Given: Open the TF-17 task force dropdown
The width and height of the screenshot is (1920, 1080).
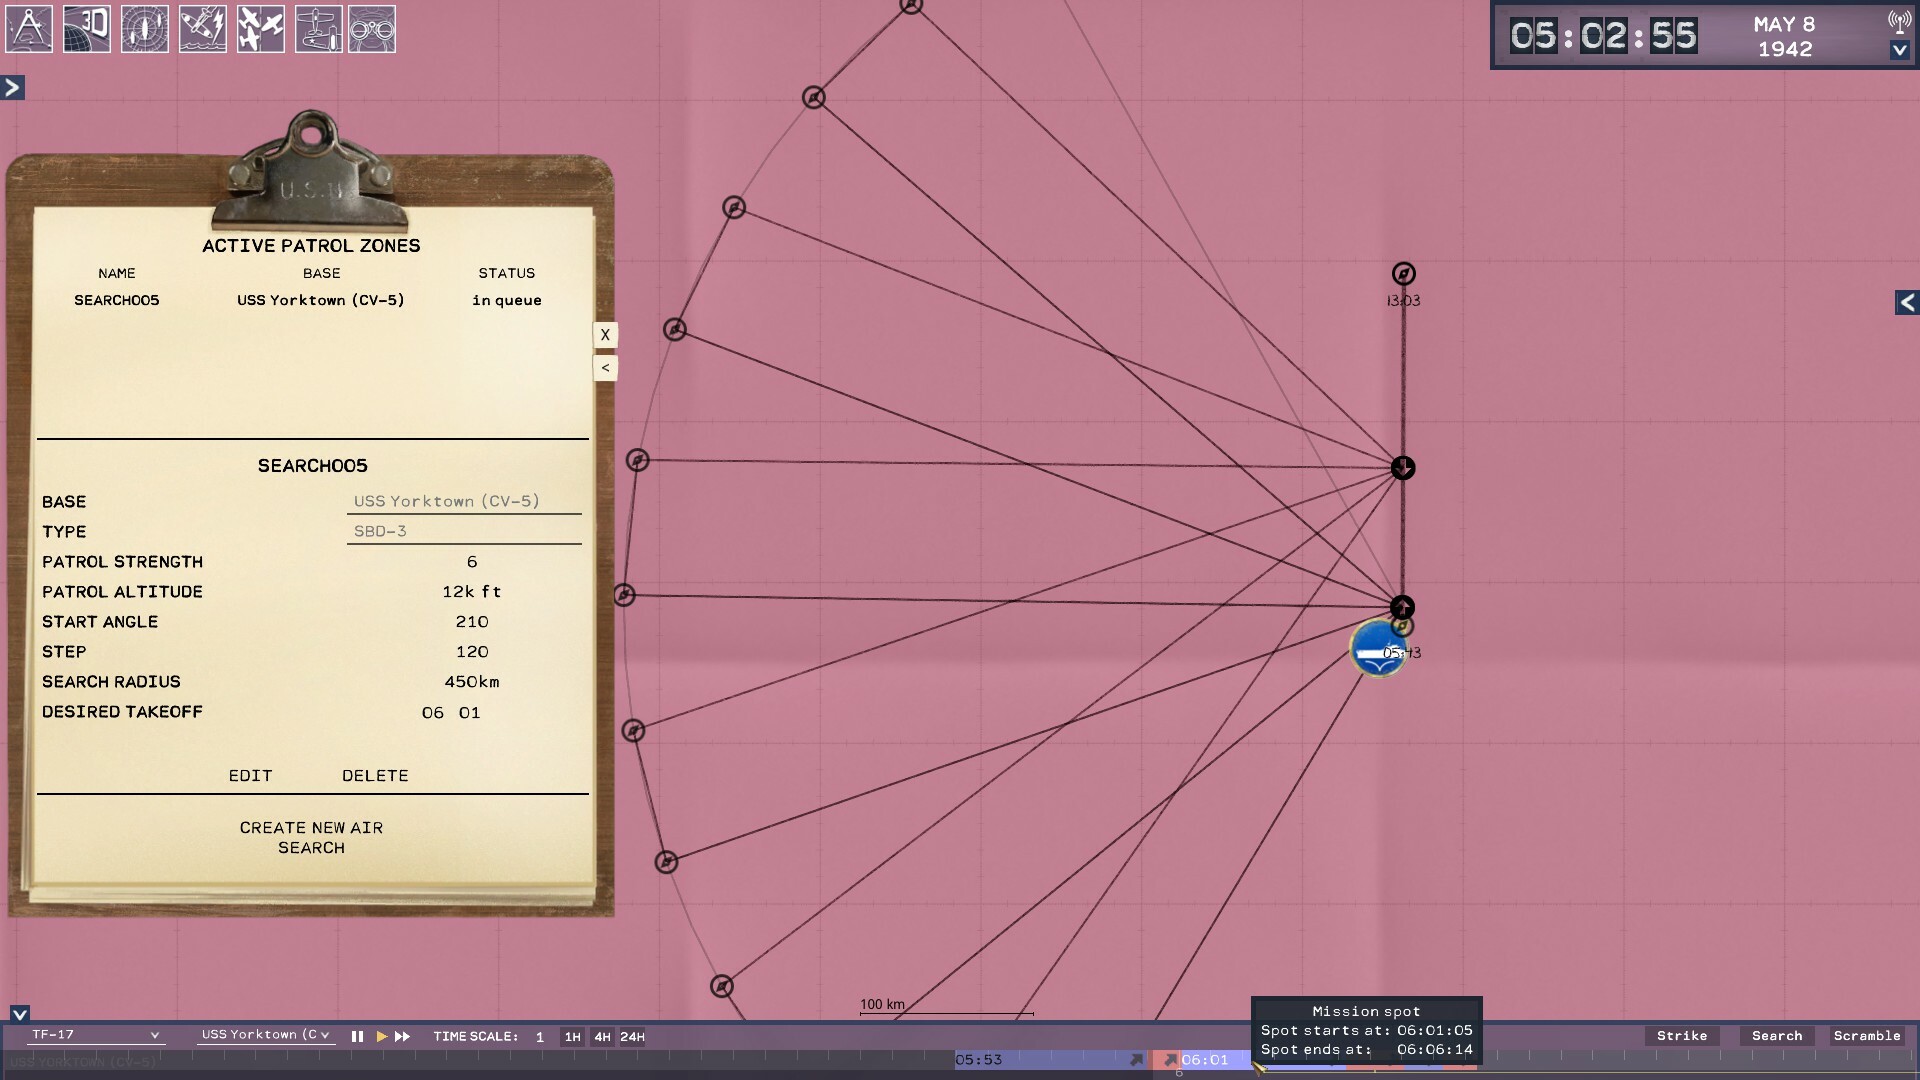Looking at the screenshot, I should tap(95, 1036).
